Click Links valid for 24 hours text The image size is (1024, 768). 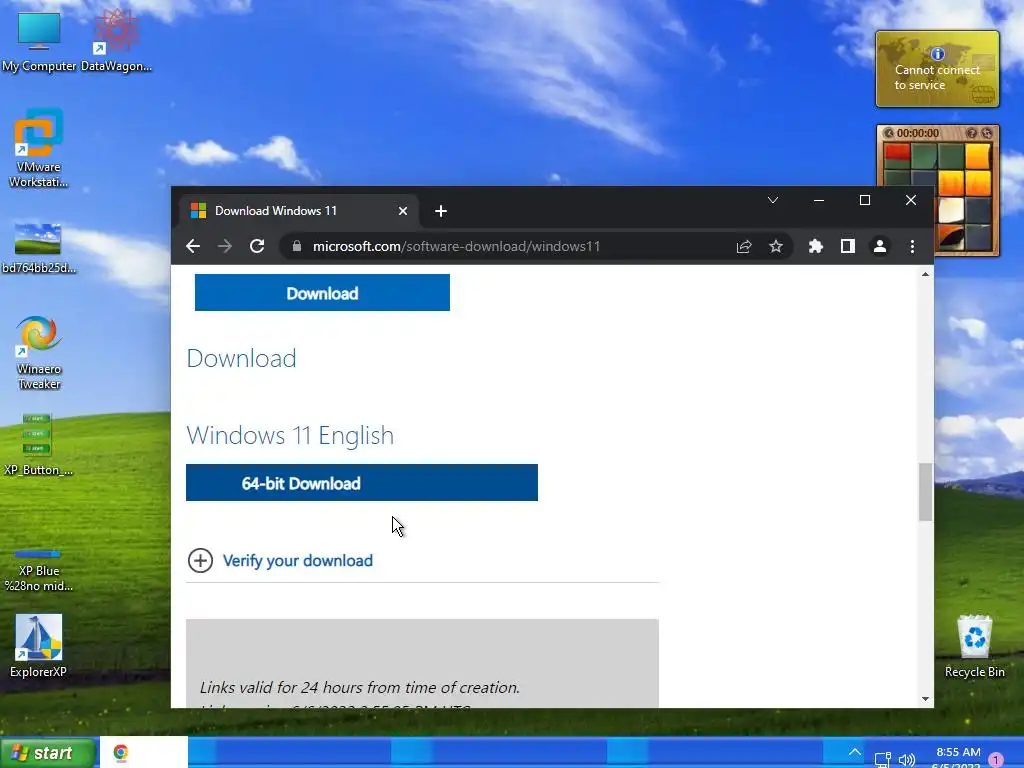[359, 687]
